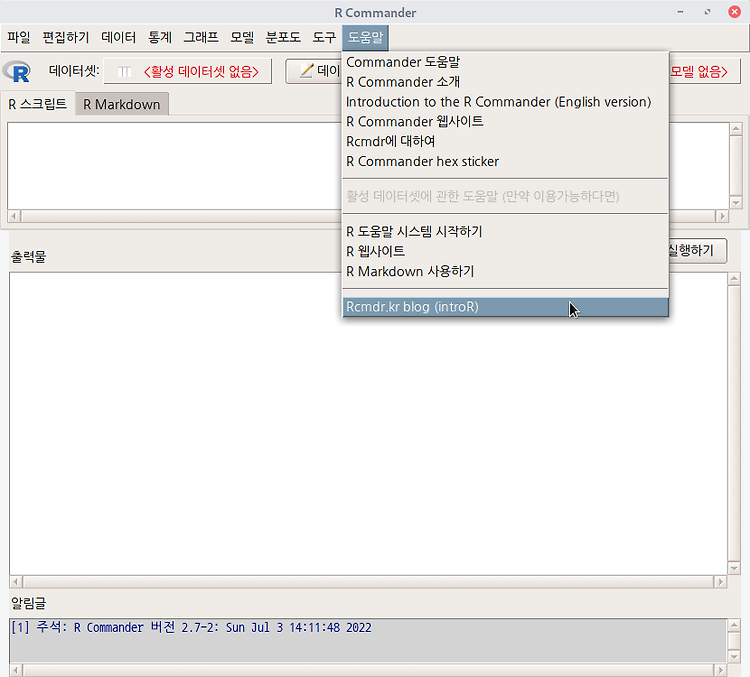Open the 그래프 menu
This screenshot has width=750, height=677.
[201, 37]
